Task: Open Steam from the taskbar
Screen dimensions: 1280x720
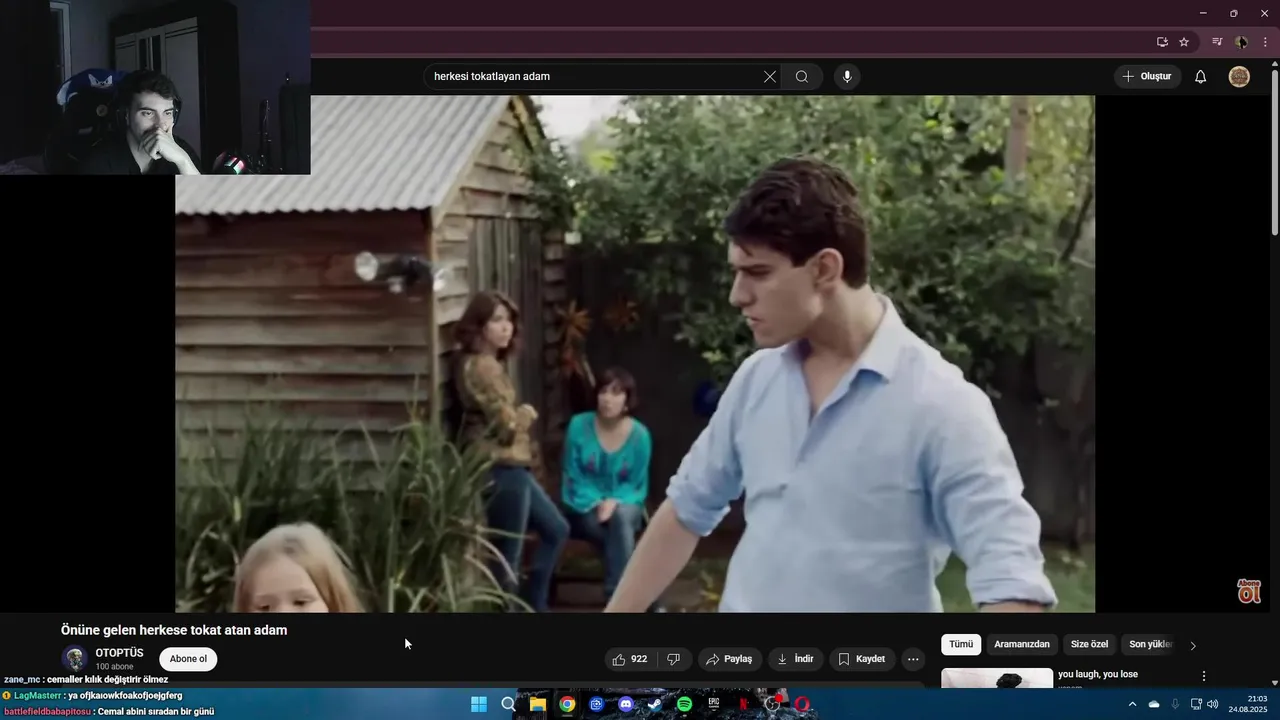Action: pos(655,704)
